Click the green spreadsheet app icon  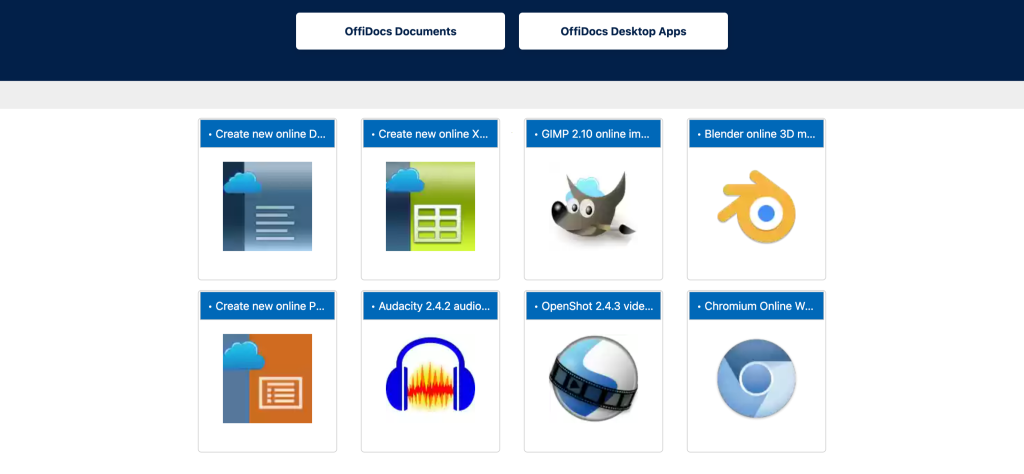[x=430, y=206]
